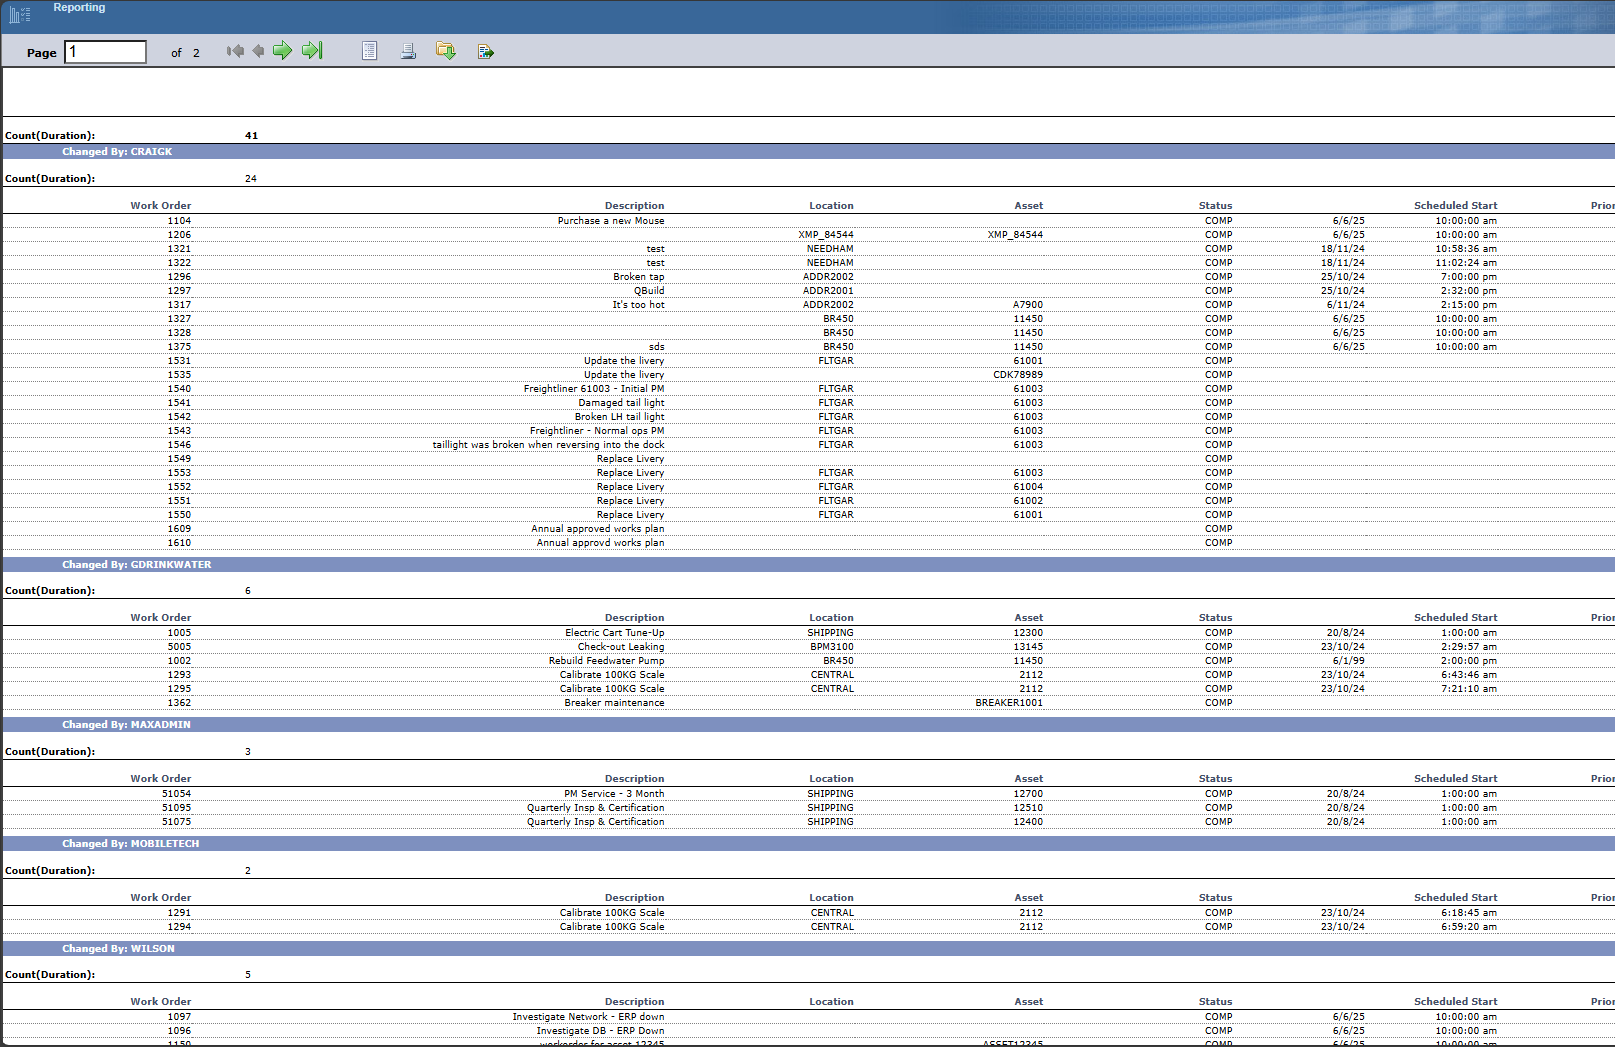The height and width of the screenshot is (1047, 1615).
Task: Select the Changed By: CRAIGK group header
Action: click(x=117, y=152)
